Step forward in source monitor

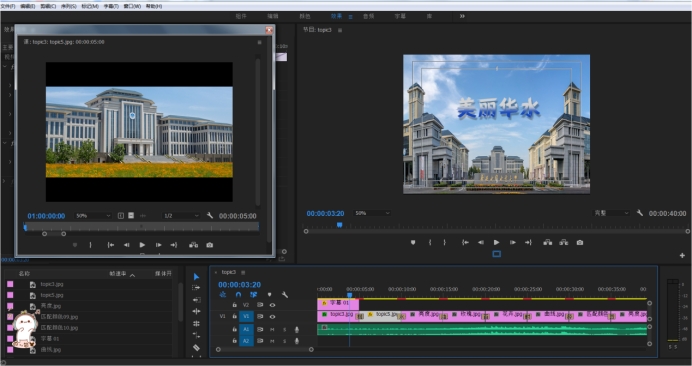point(158,245)
